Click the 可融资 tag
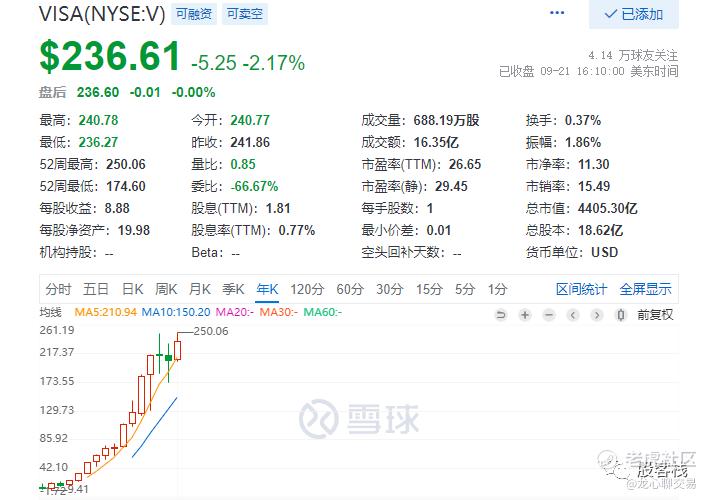Screen dimensions: 710x500 [x=194, y=14]
